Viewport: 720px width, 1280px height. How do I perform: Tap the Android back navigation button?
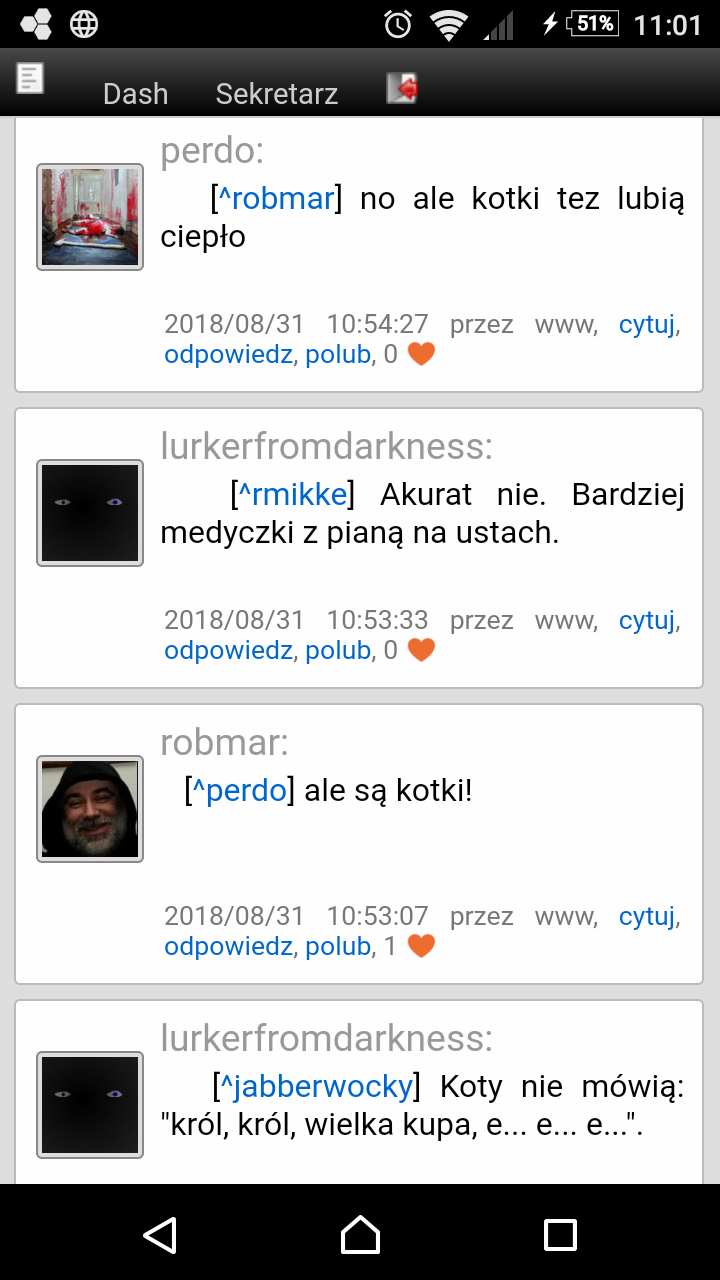click(160, 1234)
